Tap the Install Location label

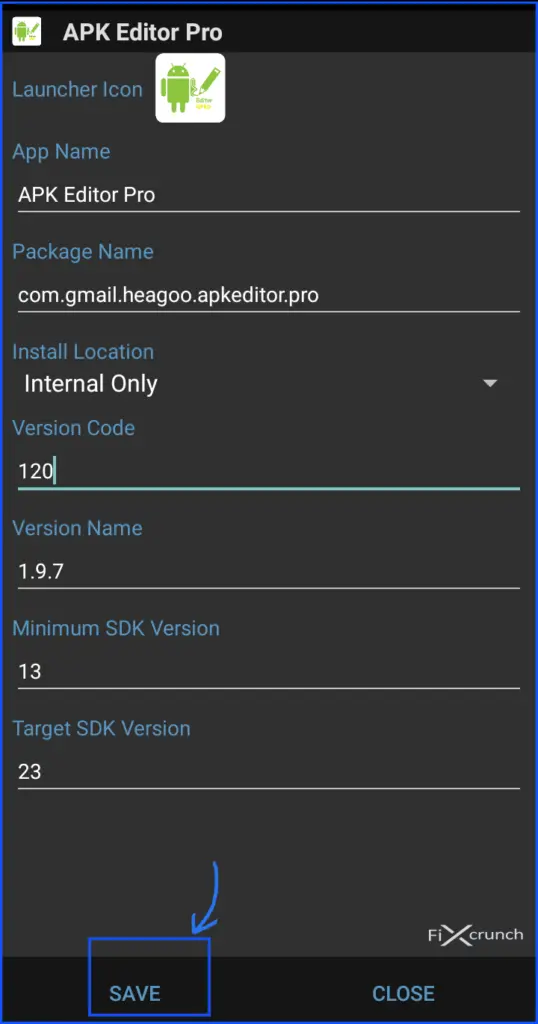coord(83,352)
